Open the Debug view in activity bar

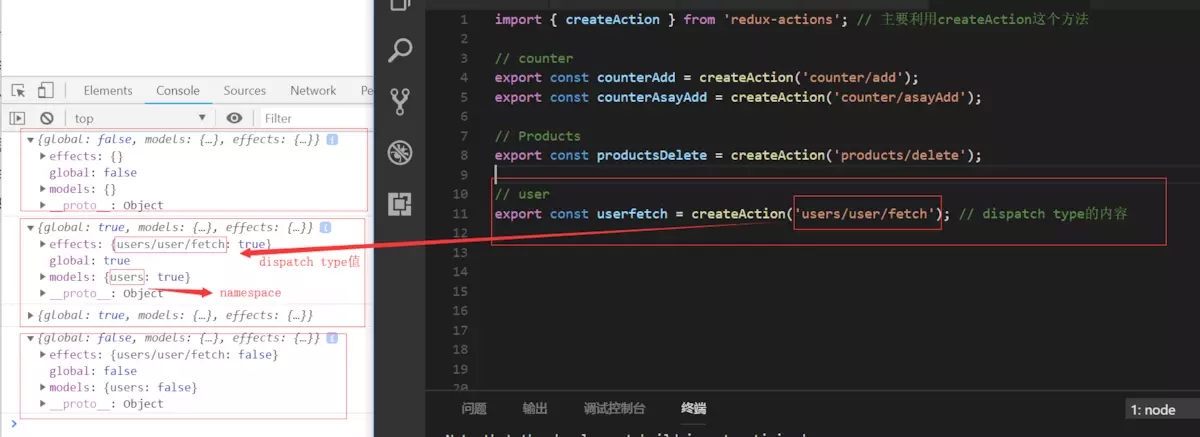400,153
